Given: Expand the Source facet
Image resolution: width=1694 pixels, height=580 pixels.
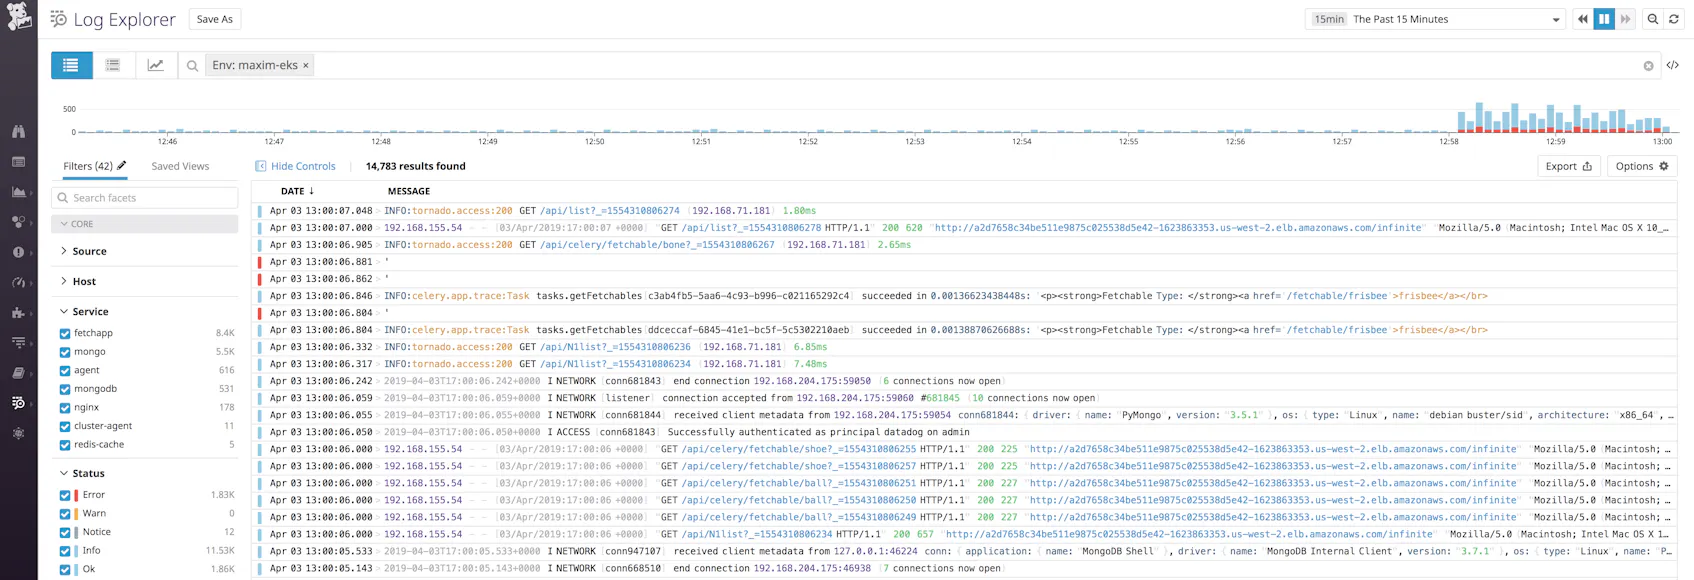Looking at the screenshot, I should coord(89,251).
